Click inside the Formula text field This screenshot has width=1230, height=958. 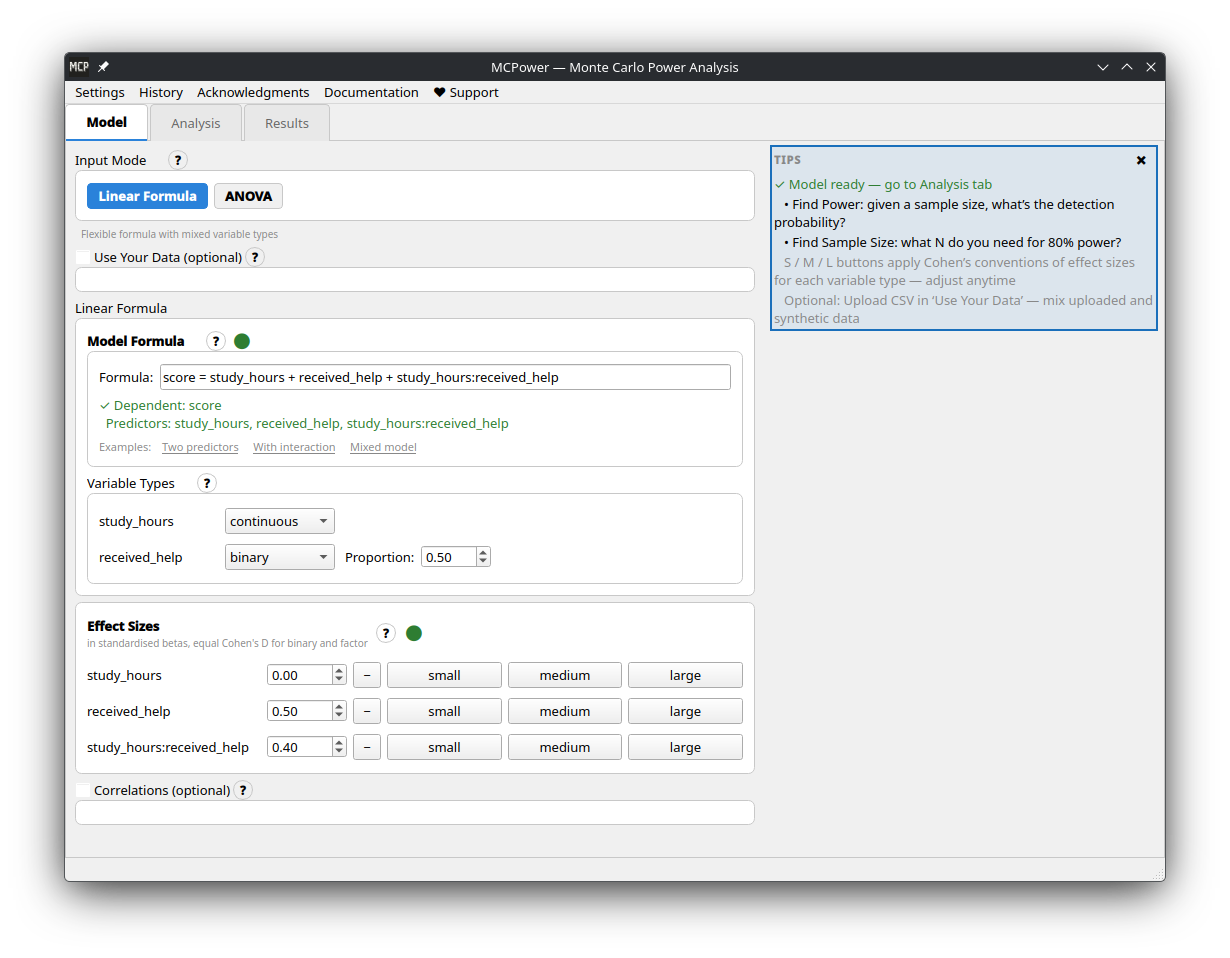(x=445, y=376)
